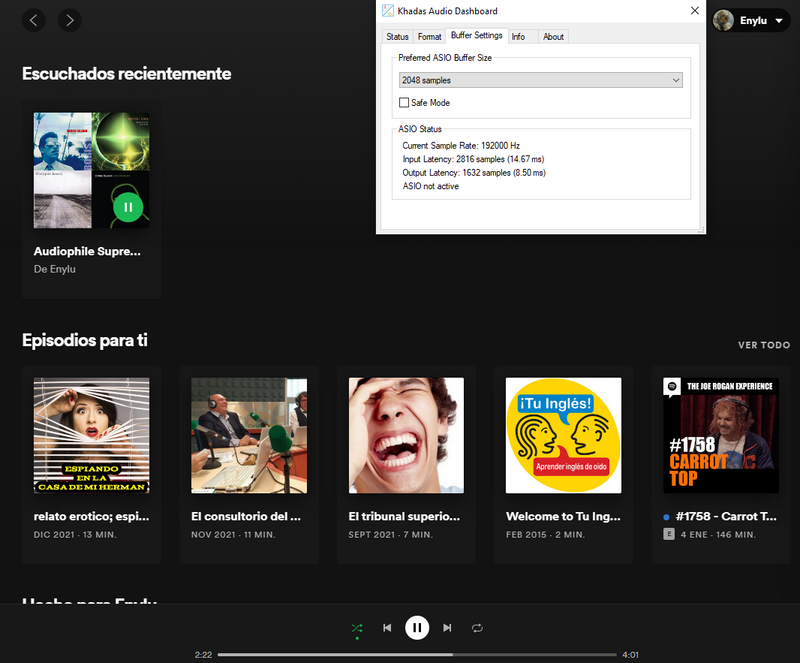Image resolution: width=800 pixels, height=663 pixels.
Task: Click the SEPT 2021 · 7 MIN. label
Action: (x=390, y=535)
